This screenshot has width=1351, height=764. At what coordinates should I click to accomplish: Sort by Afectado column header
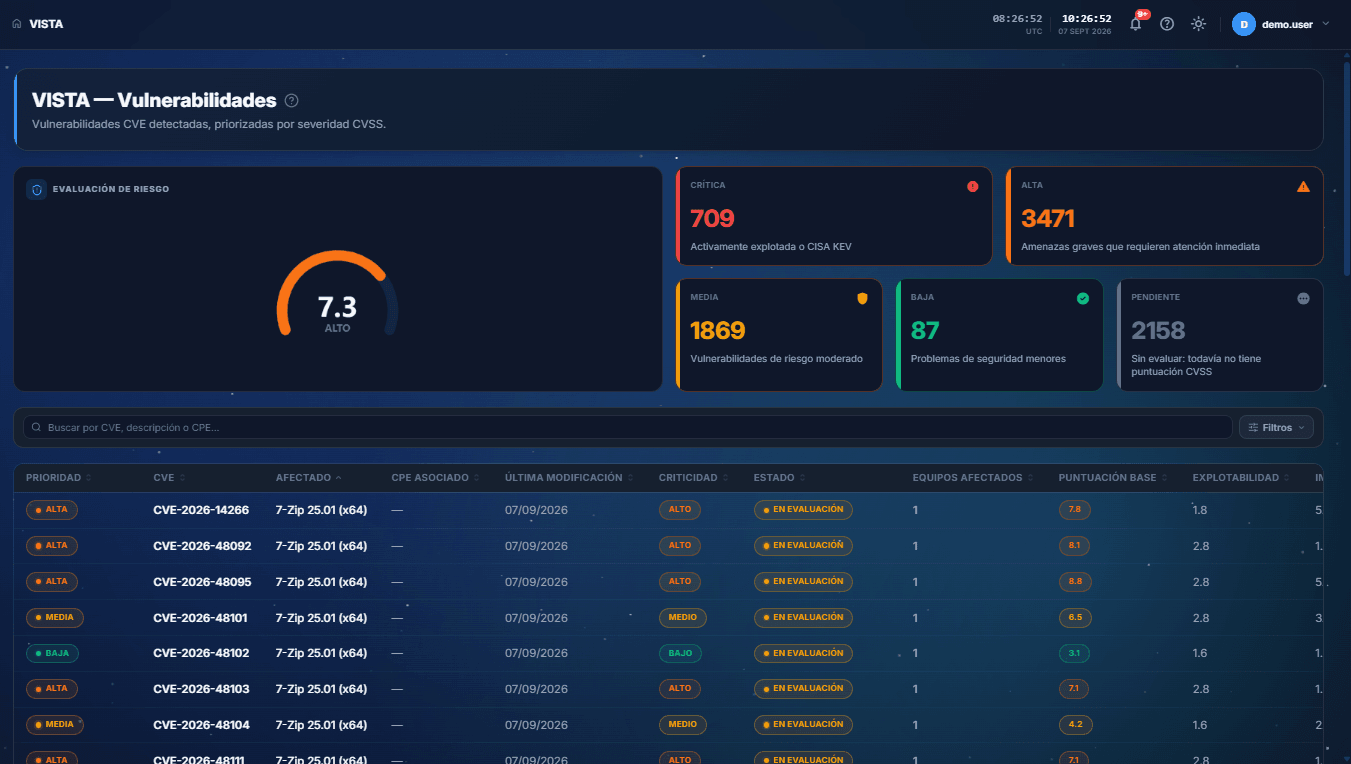(x=308, y=478)
